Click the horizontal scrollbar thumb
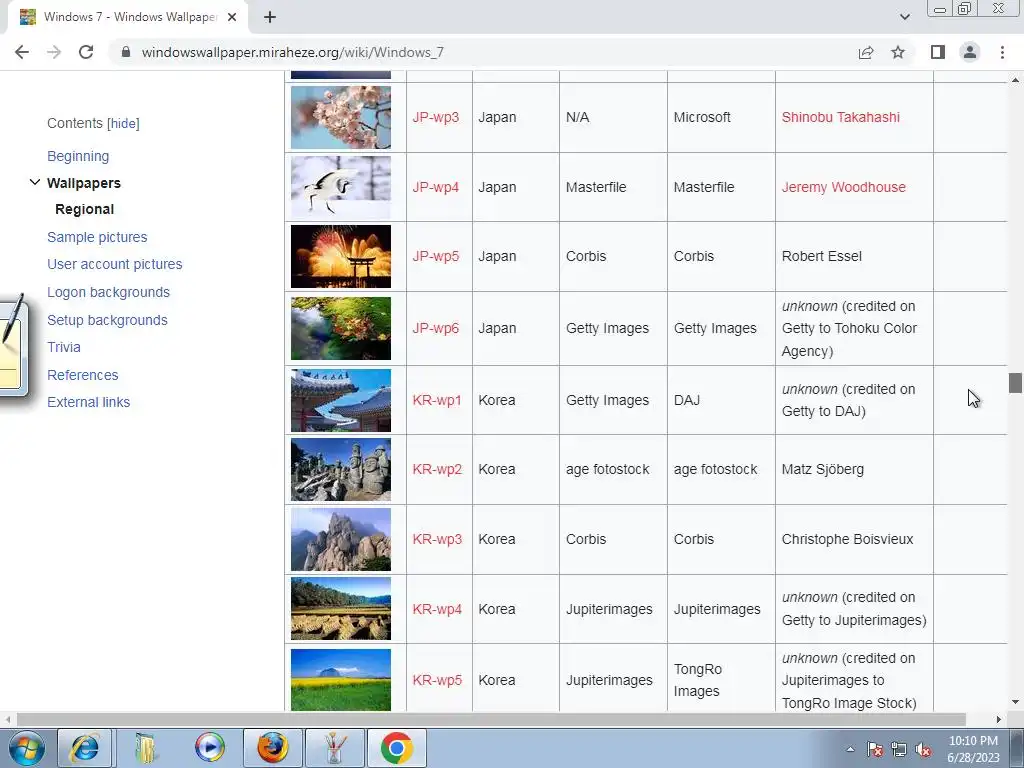 [491, 719]
